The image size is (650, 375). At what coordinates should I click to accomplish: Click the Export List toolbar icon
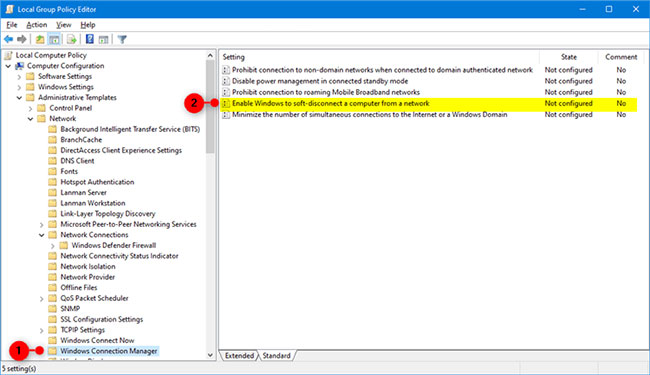click(72, 39)
